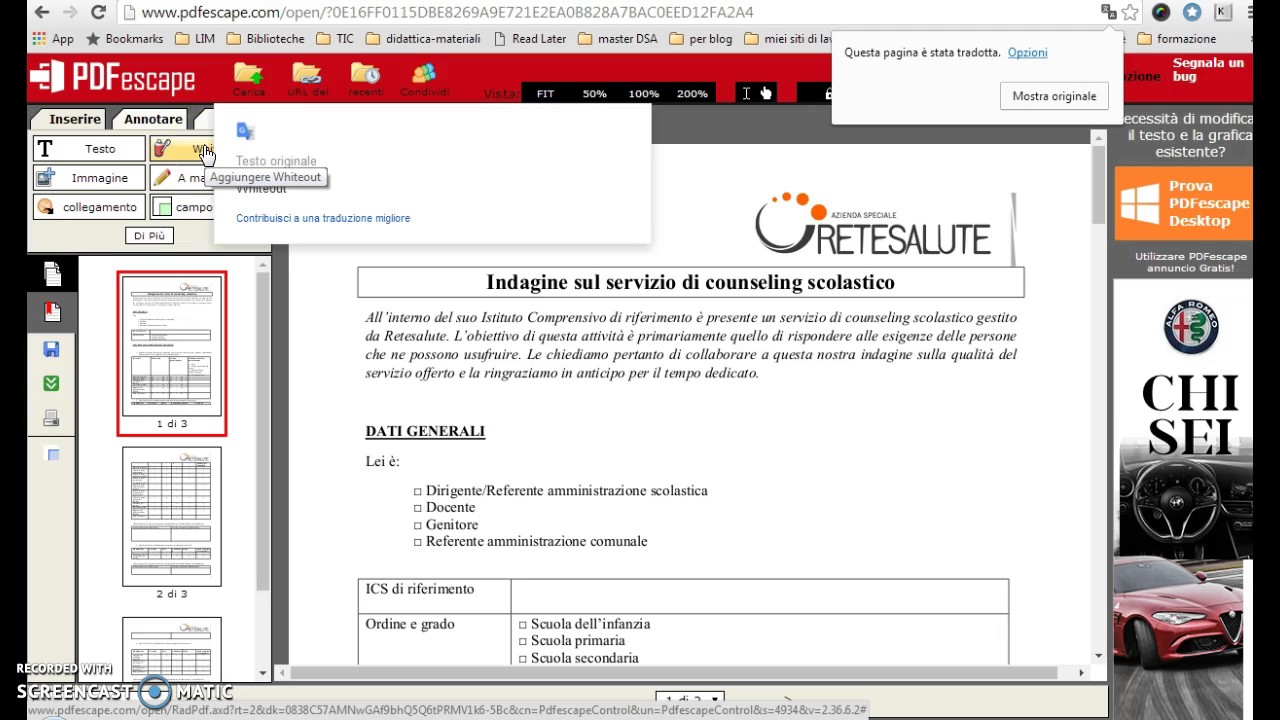This screenshot has width=1280, height=720.
Task: Open the Apps bookmarks shortcut
Action: (53, 39)
